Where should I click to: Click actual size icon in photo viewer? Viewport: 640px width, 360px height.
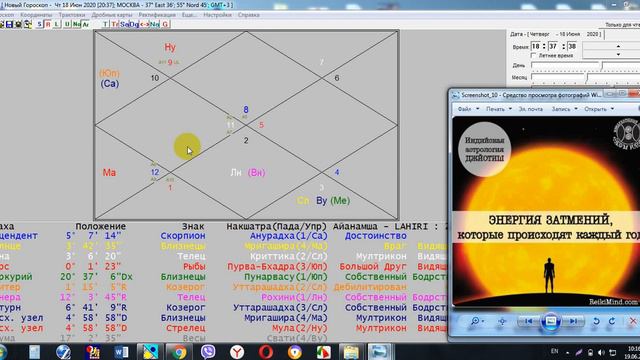pos(502,321)
